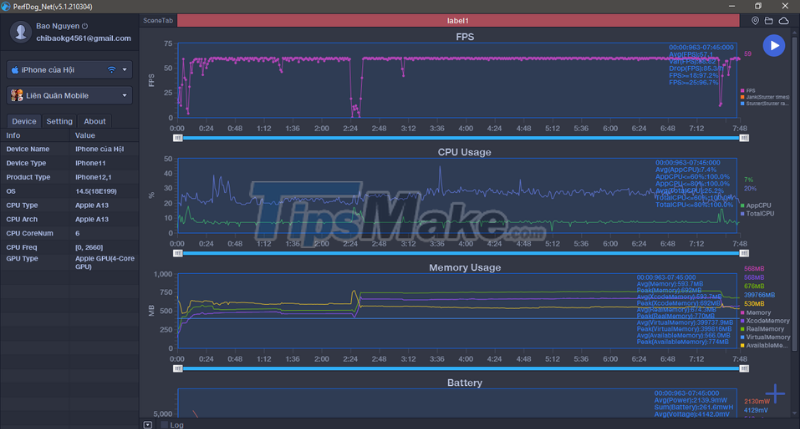The image size is (800, 429).
Task: Click the logout power icon beside Bao Nguyen
Action: coord(84,26)
